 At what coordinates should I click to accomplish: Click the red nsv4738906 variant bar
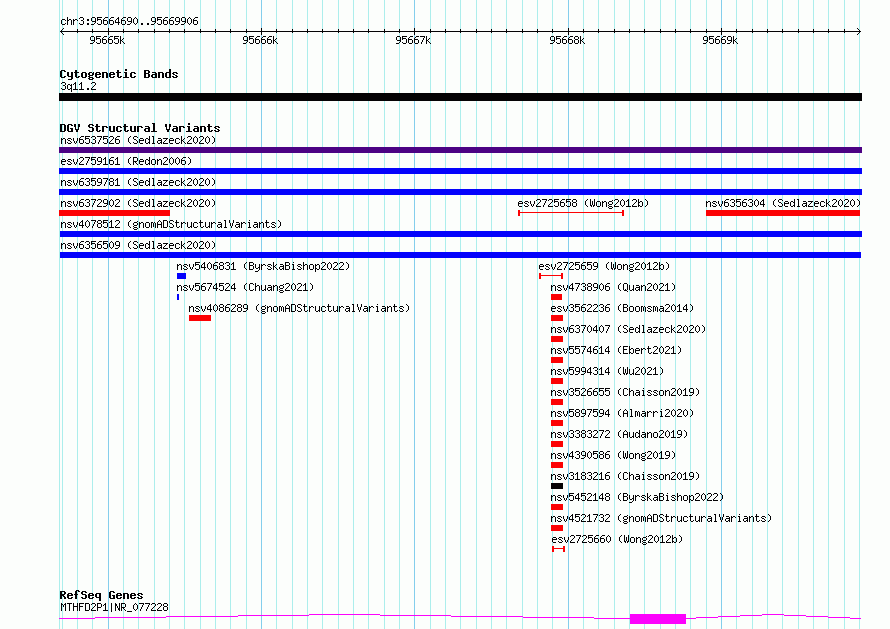[x=556, y=297]
